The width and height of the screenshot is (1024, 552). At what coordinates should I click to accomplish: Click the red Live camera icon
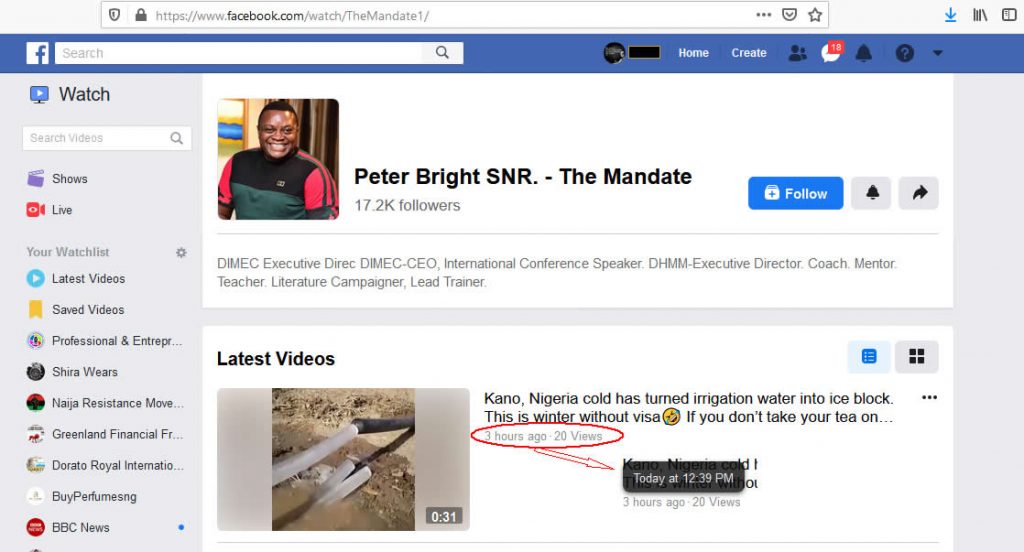click(35, 210)
